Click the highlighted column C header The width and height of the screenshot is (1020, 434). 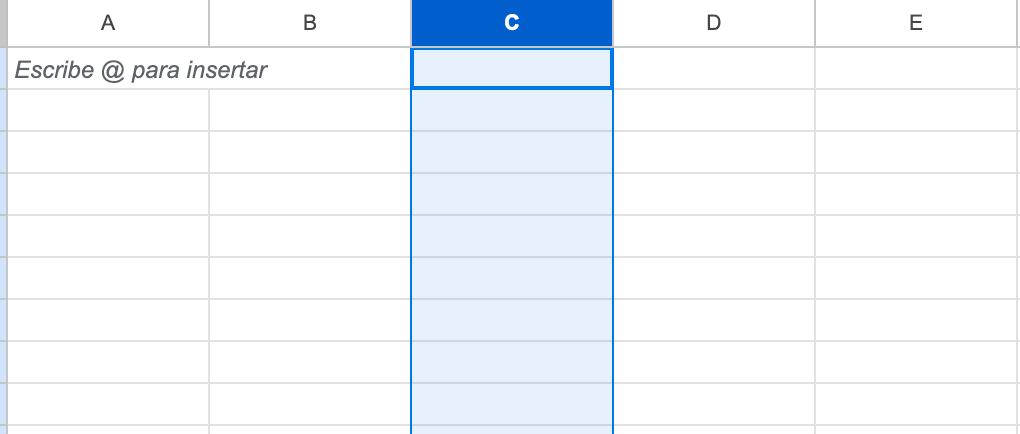coord(512,23)
